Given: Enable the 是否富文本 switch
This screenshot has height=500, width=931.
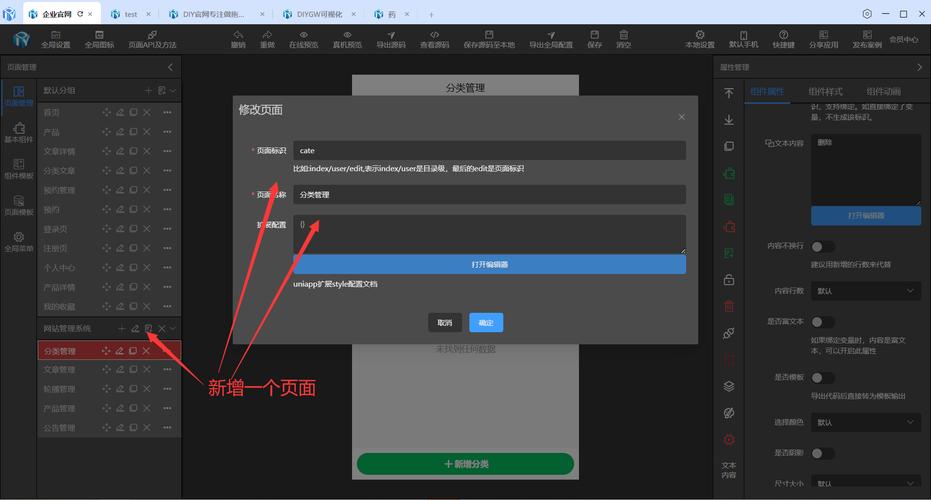Looking at the screenshot, I should (822, 322).
